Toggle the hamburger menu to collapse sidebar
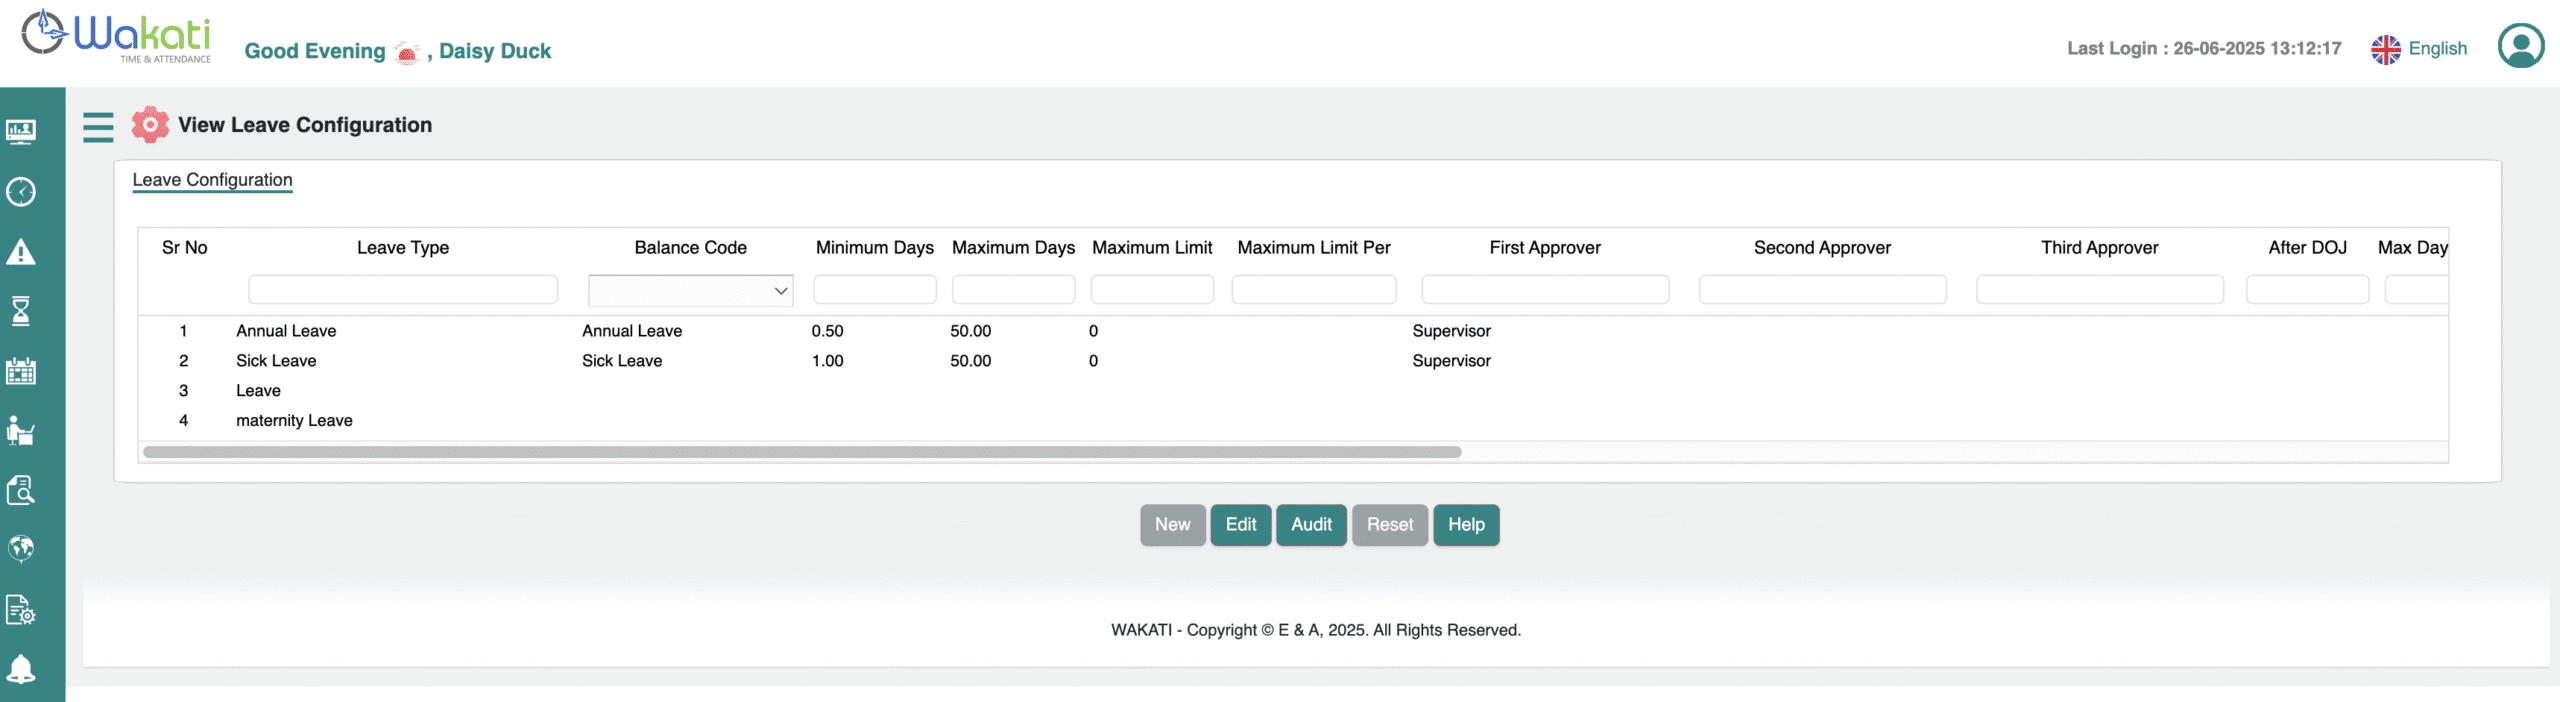 point(98,127)
